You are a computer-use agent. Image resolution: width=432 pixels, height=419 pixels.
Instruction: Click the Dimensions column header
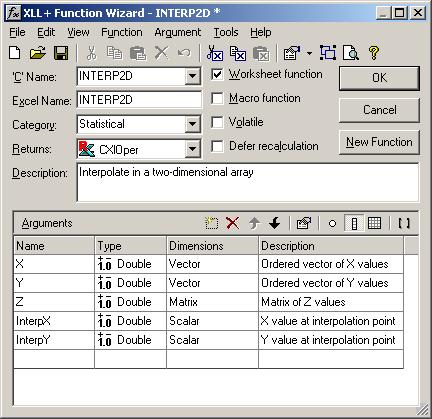coord(212,246)
